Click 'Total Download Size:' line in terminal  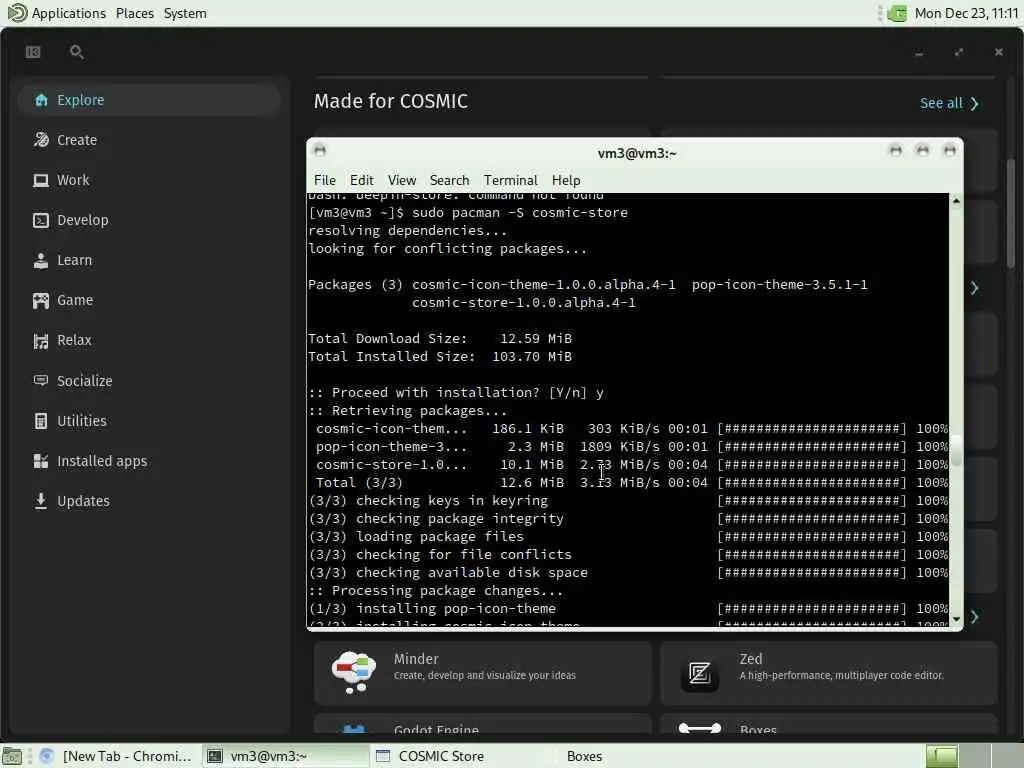440,339
